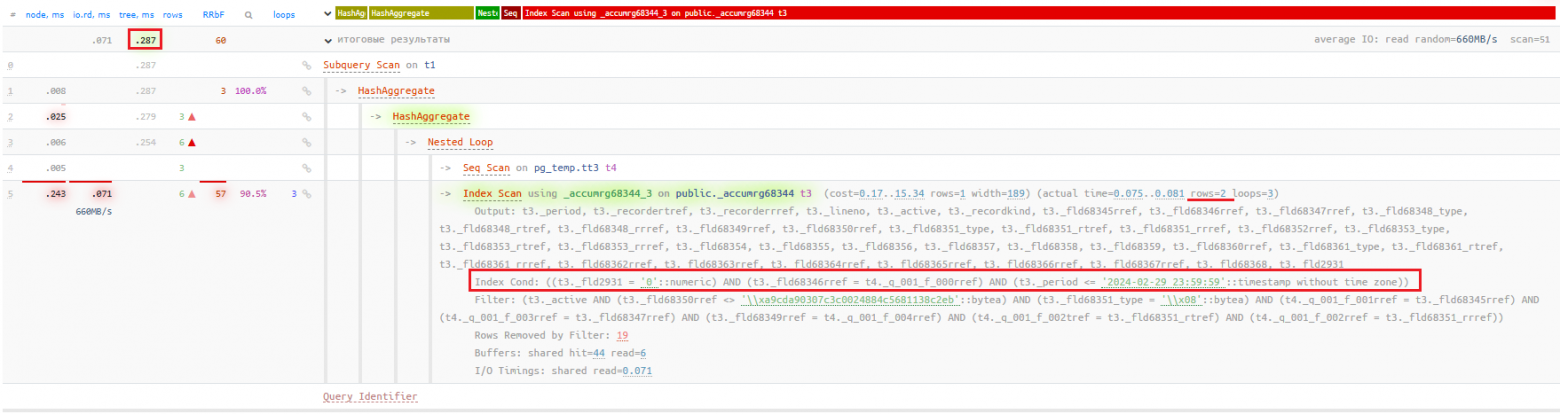Click summary io.rd value .071 in totals row

100,40
